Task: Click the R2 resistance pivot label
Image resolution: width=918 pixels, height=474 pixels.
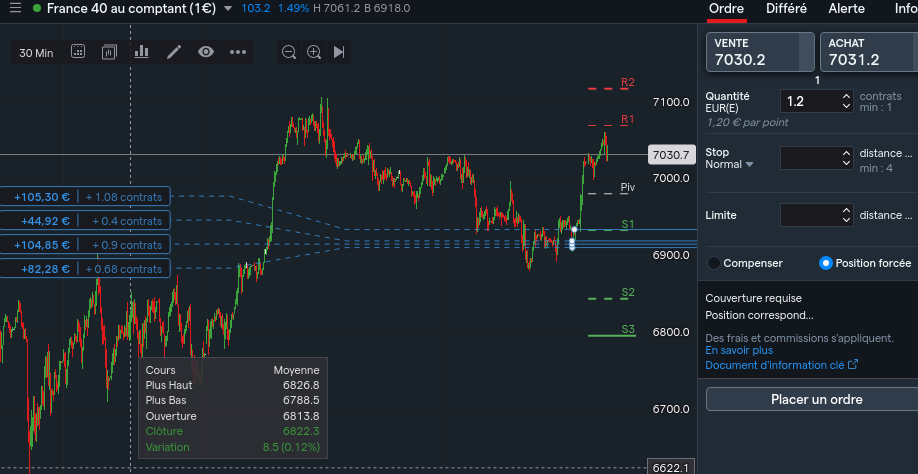Action: [628, 83]
